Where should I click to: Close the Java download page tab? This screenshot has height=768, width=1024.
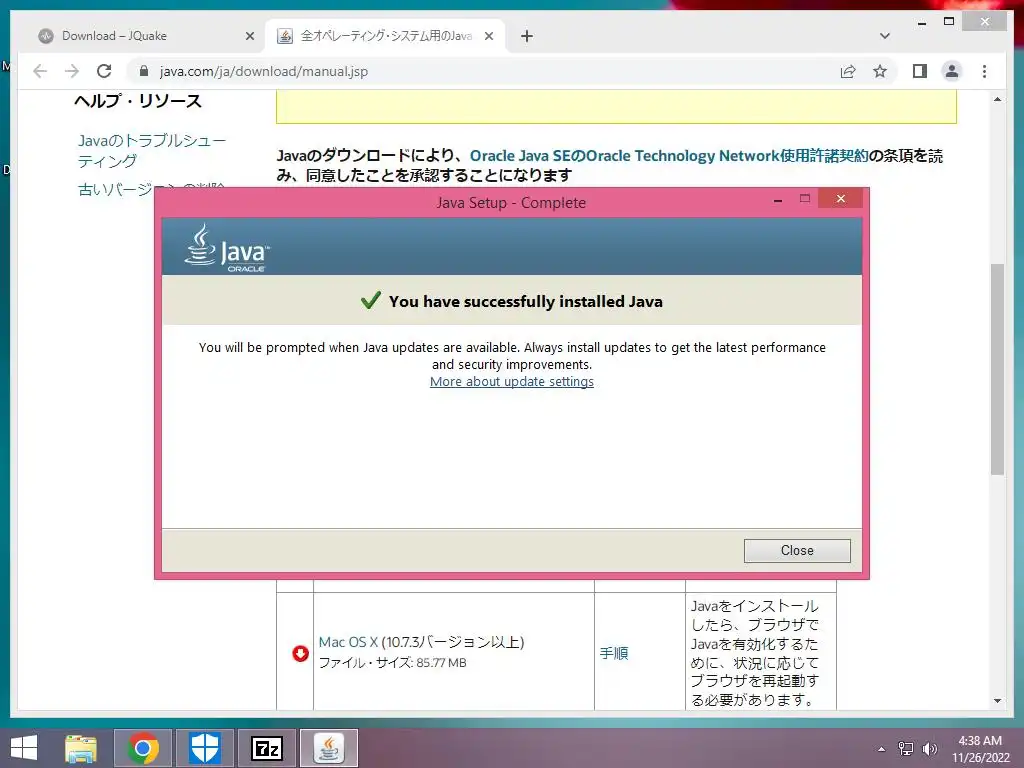(x=488, y=36)
